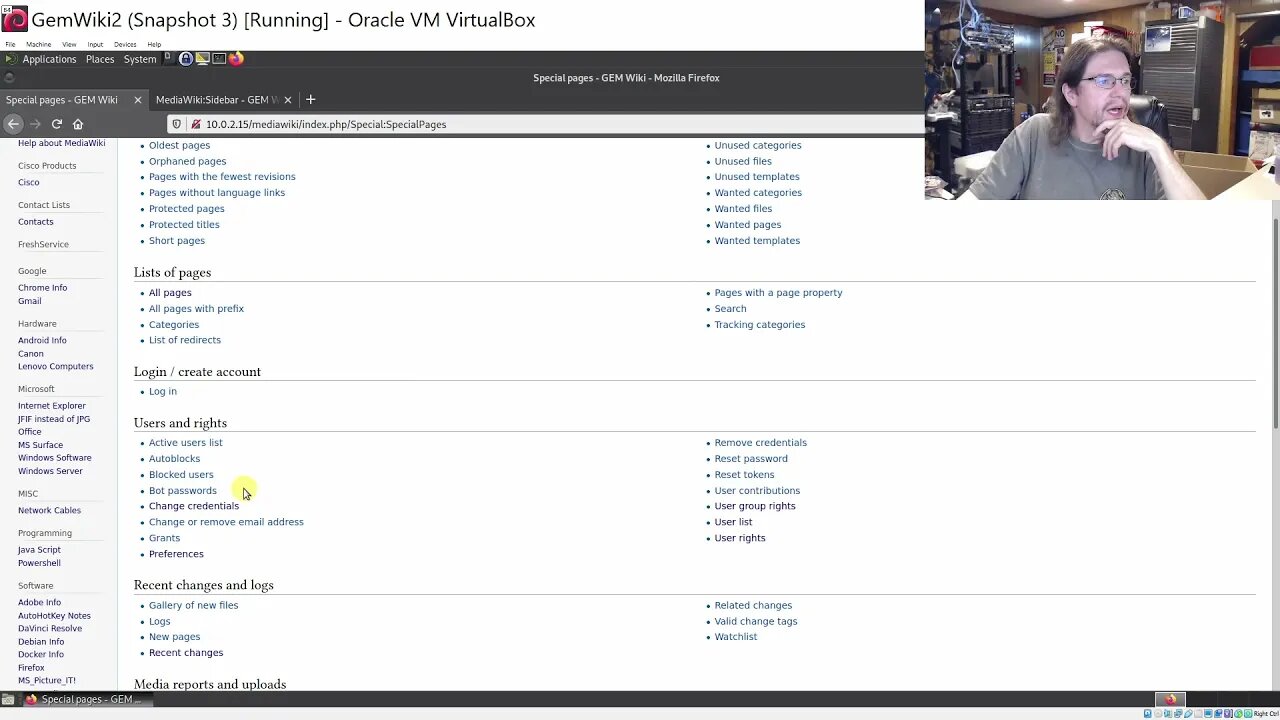Open the VirtualBox View menu

[69, 44]
